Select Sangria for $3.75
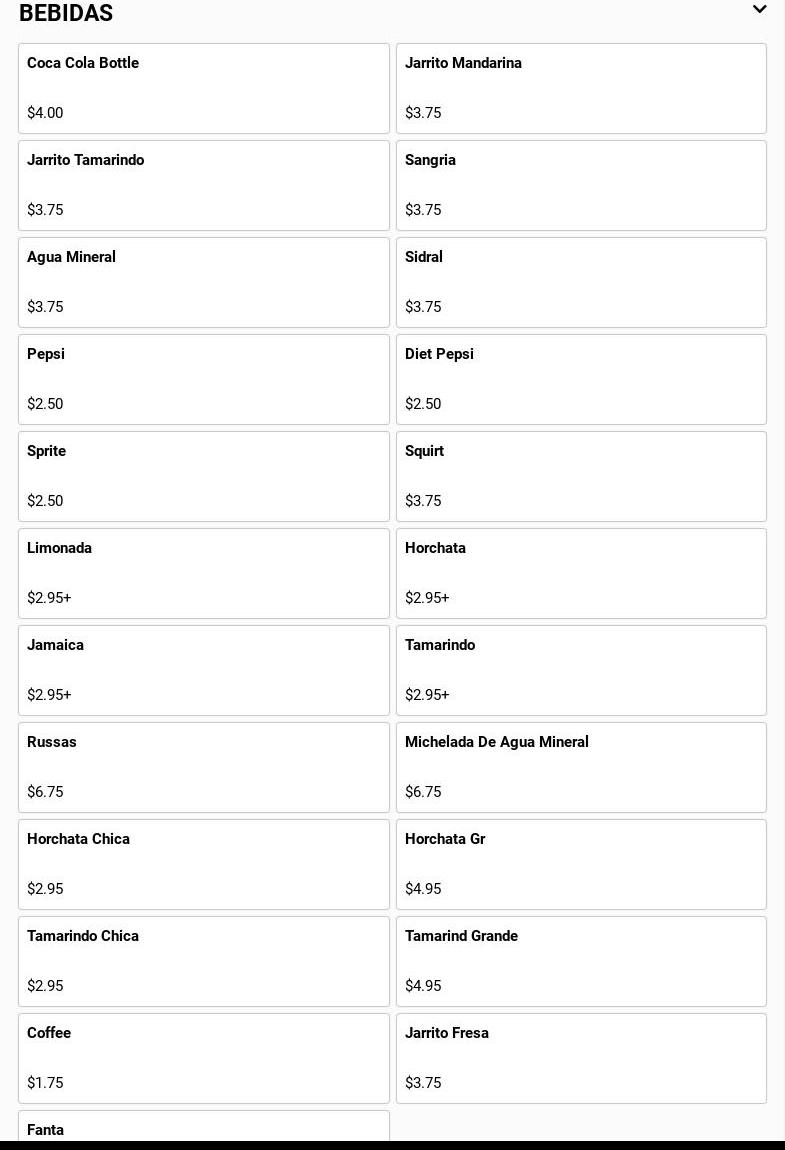785x1150 pixels. click(581, 186)
